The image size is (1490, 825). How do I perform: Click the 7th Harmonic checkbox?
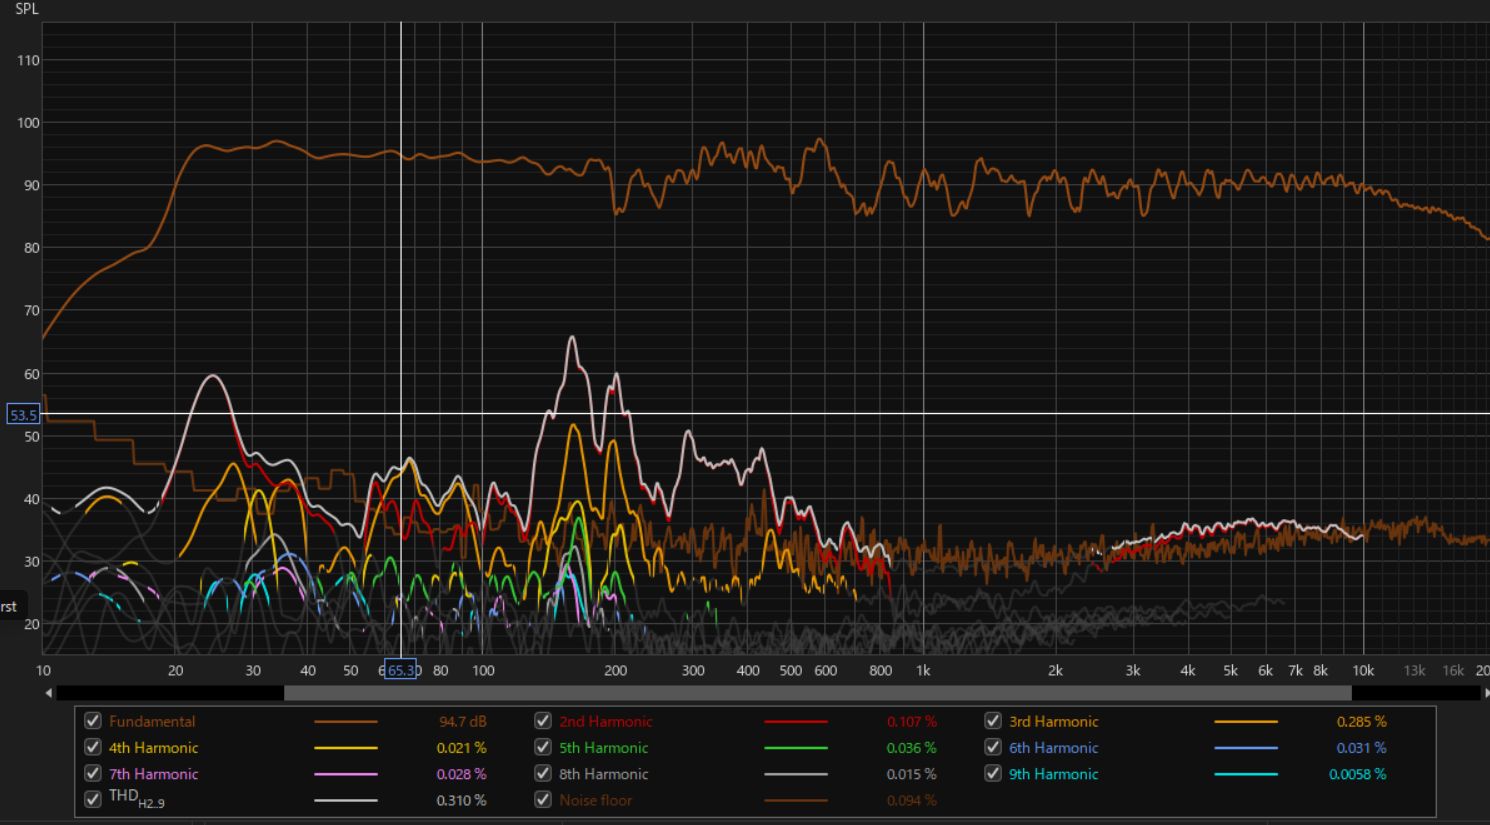(x=93, y=774)
